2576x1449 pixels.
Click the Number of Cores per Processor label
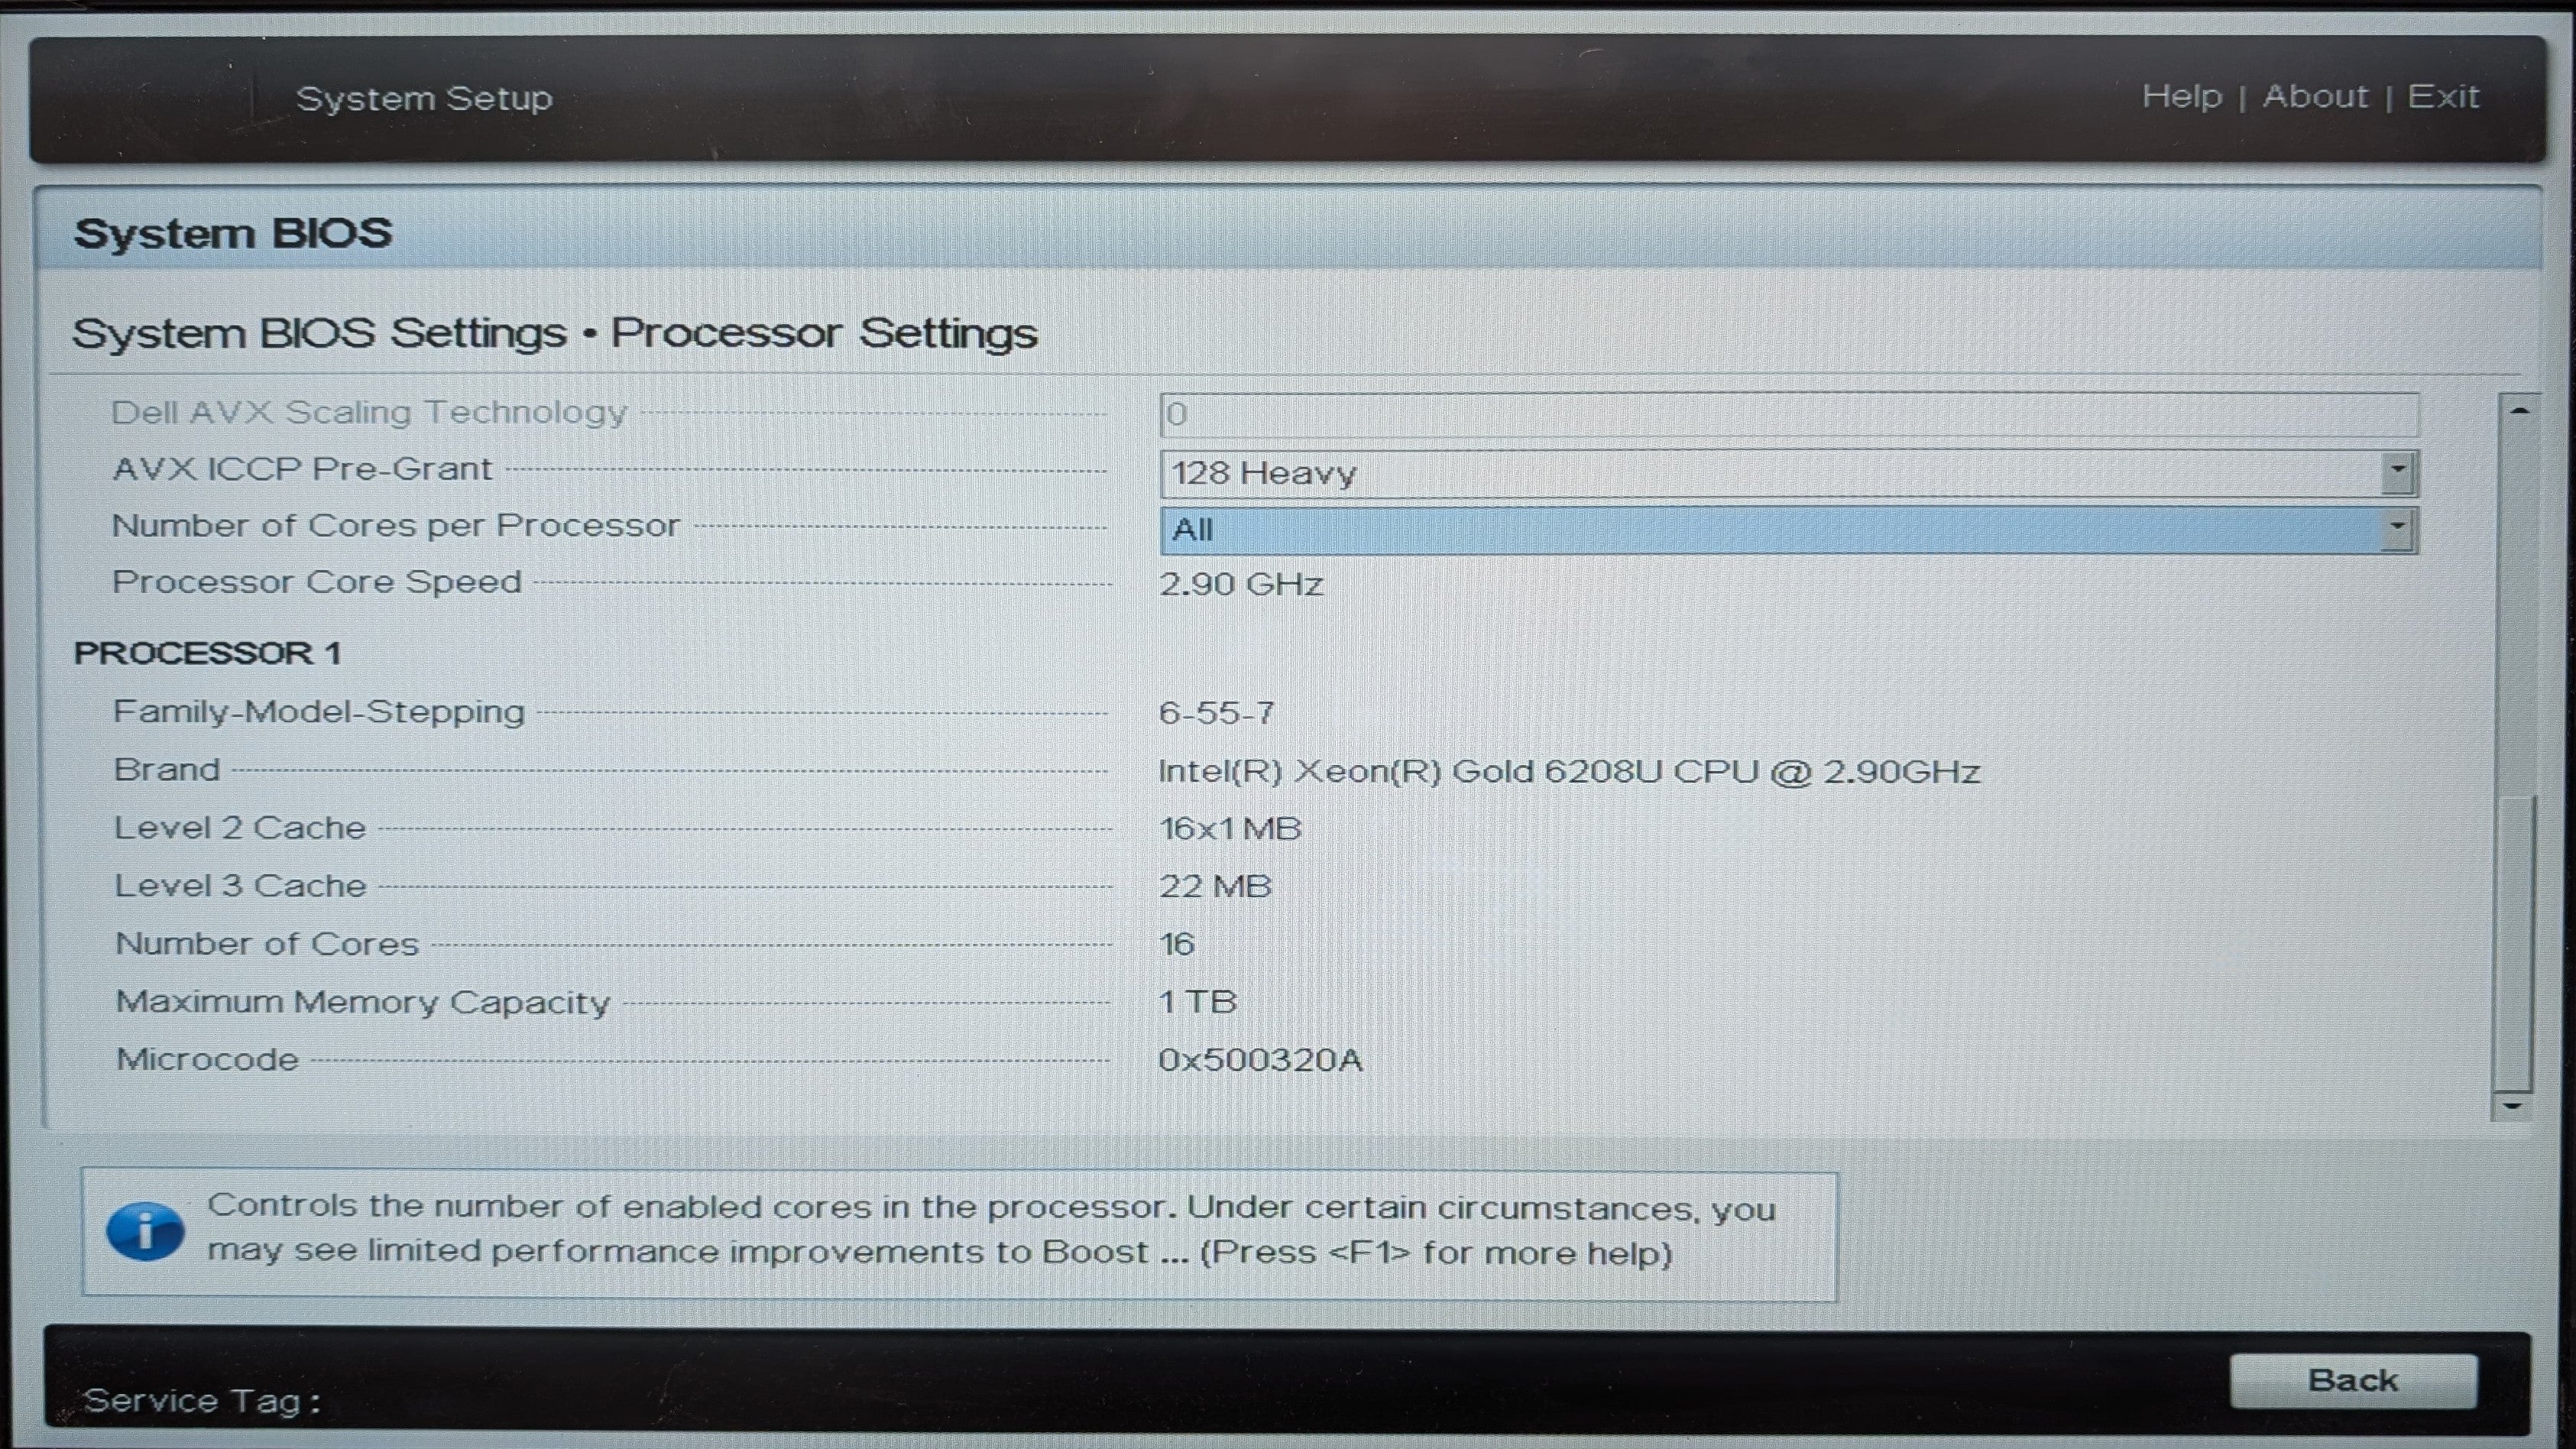point(395,526)
